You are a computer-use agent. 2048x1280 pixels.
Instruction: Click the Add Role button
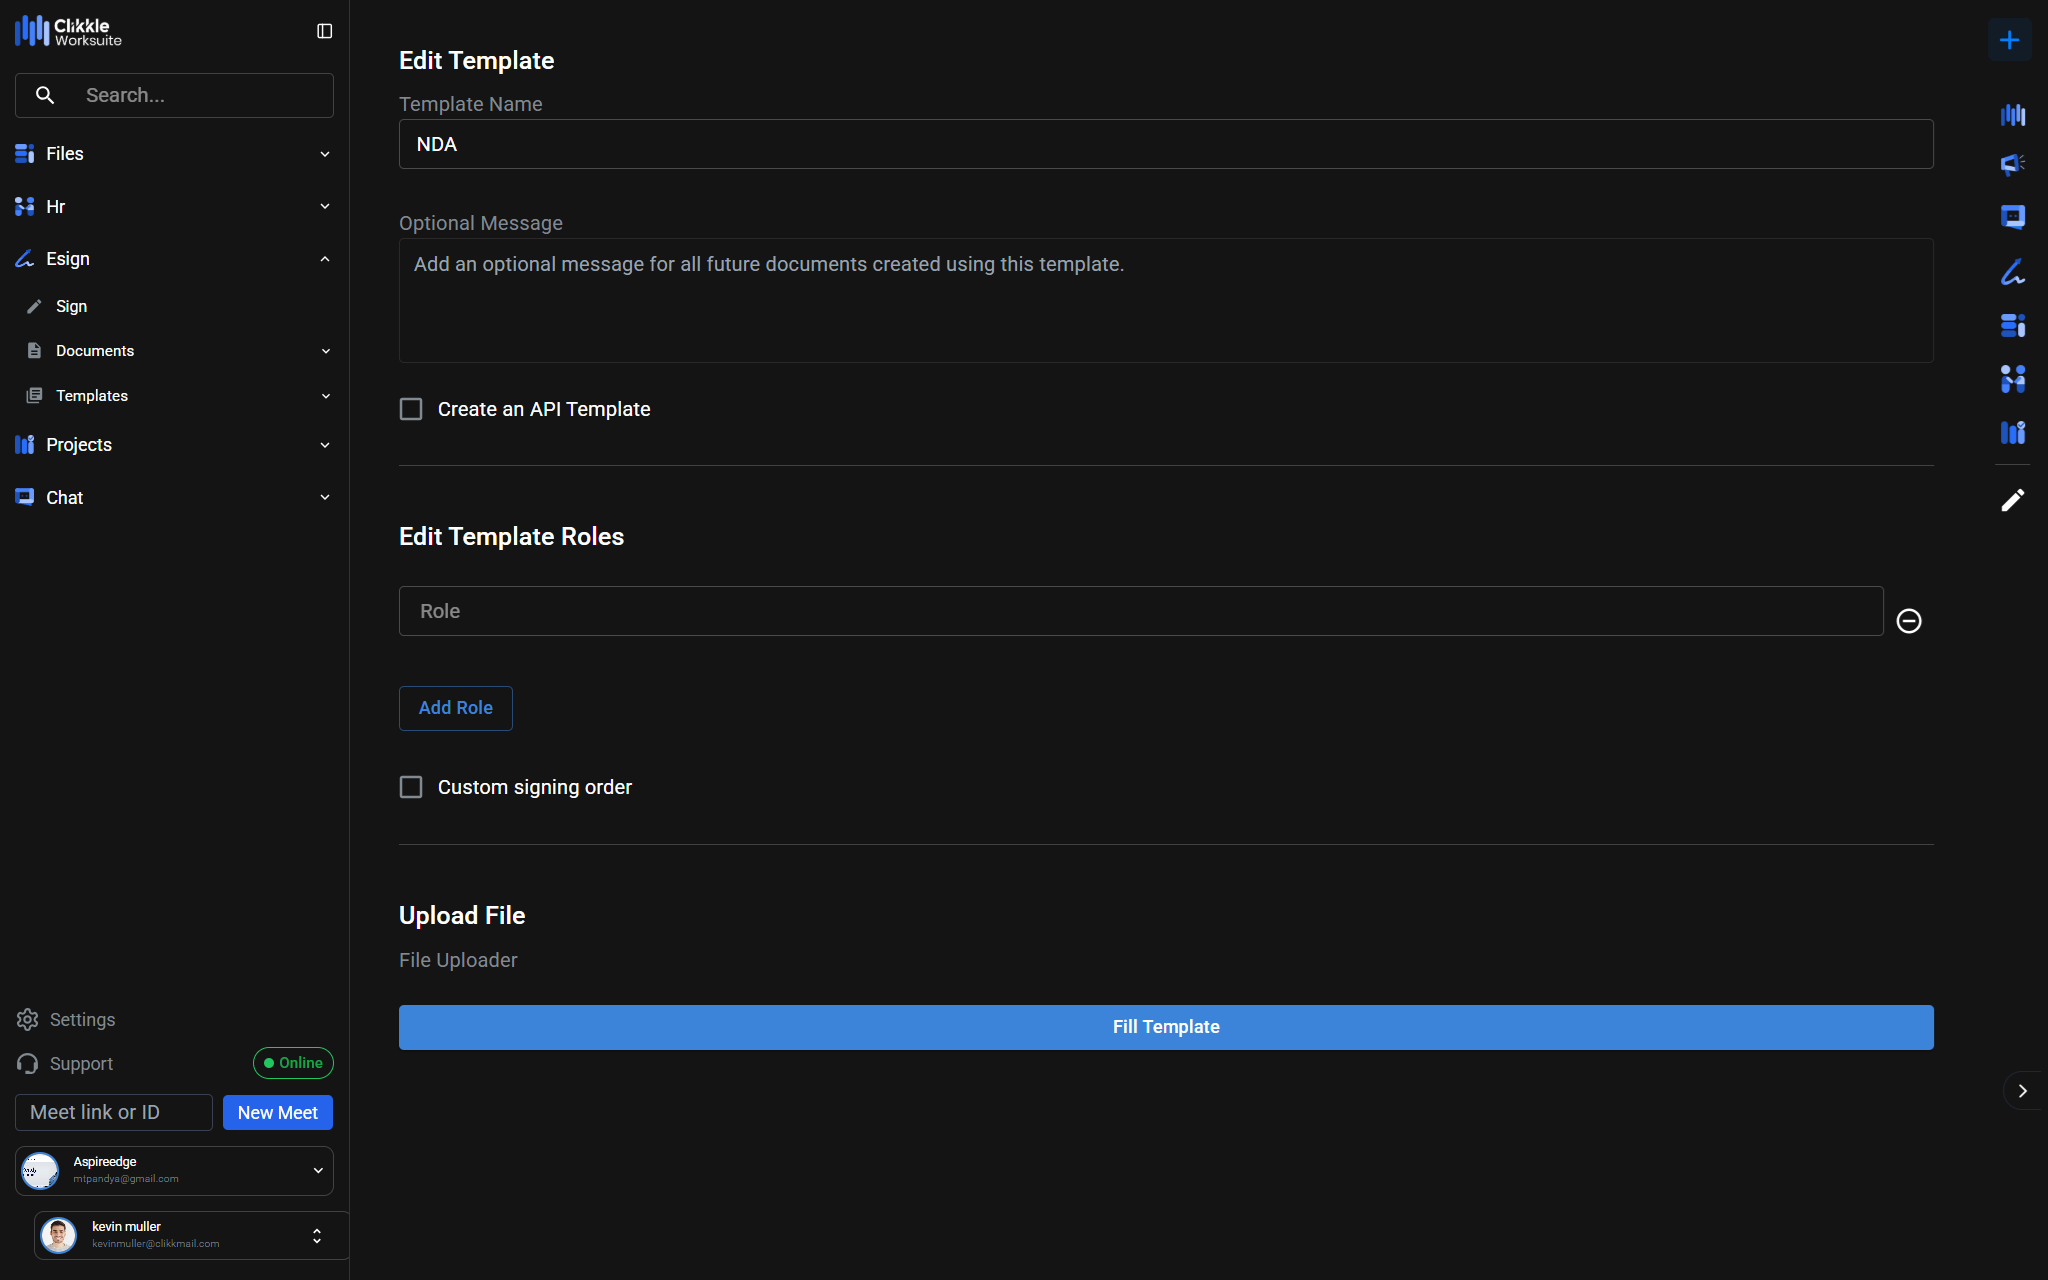tap(455, 708)
